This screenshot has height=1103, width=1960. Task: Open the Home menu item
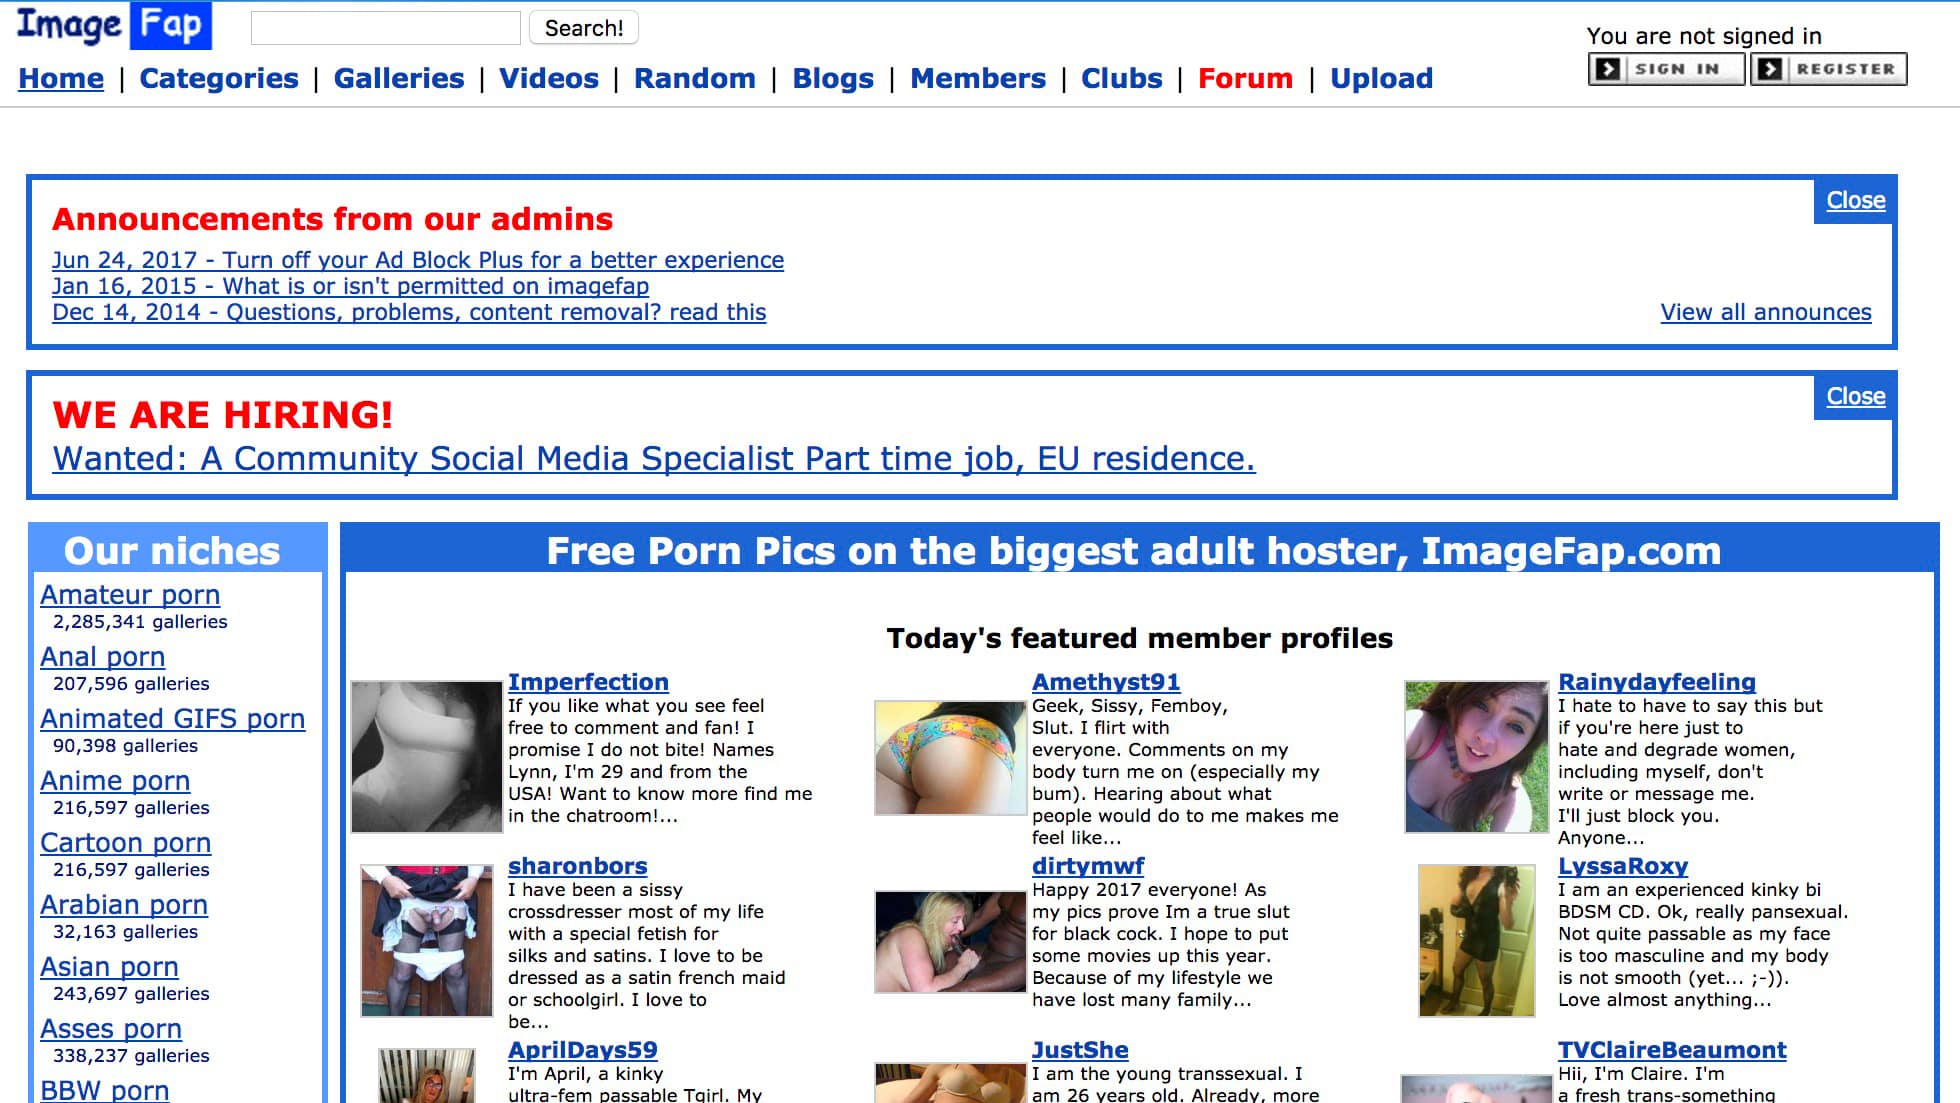coord(61,78)
